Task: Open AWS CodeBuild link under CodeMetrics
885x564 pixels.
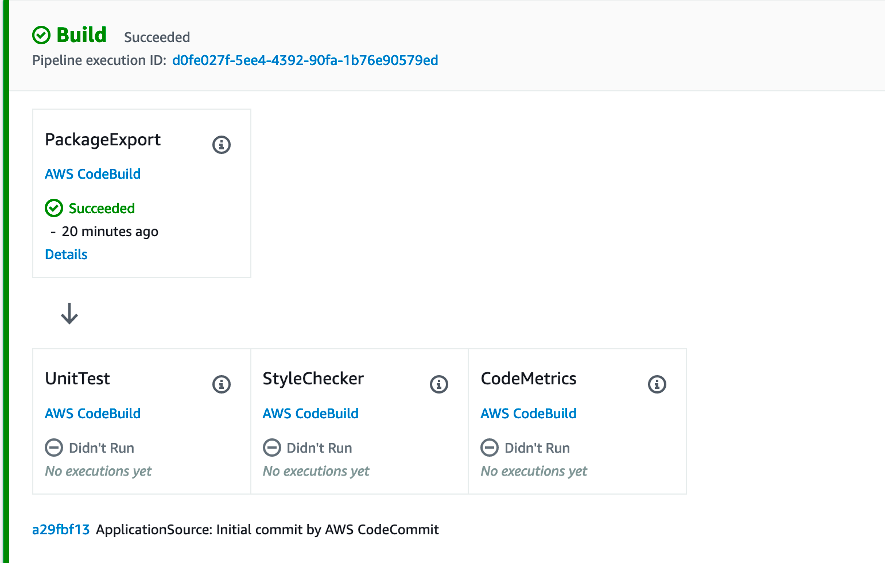Action: (x=528, y=413)
